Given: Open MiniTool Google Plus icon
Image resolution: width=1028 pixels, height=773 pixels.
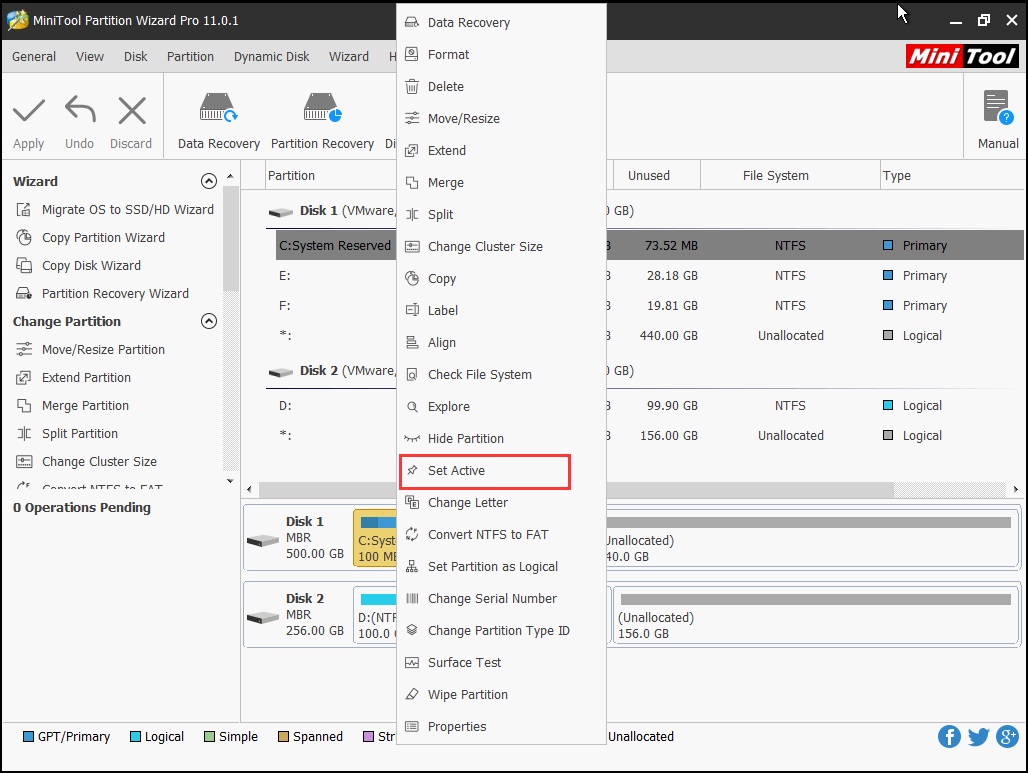Looking at the screenshot, I should [1007, 736].
